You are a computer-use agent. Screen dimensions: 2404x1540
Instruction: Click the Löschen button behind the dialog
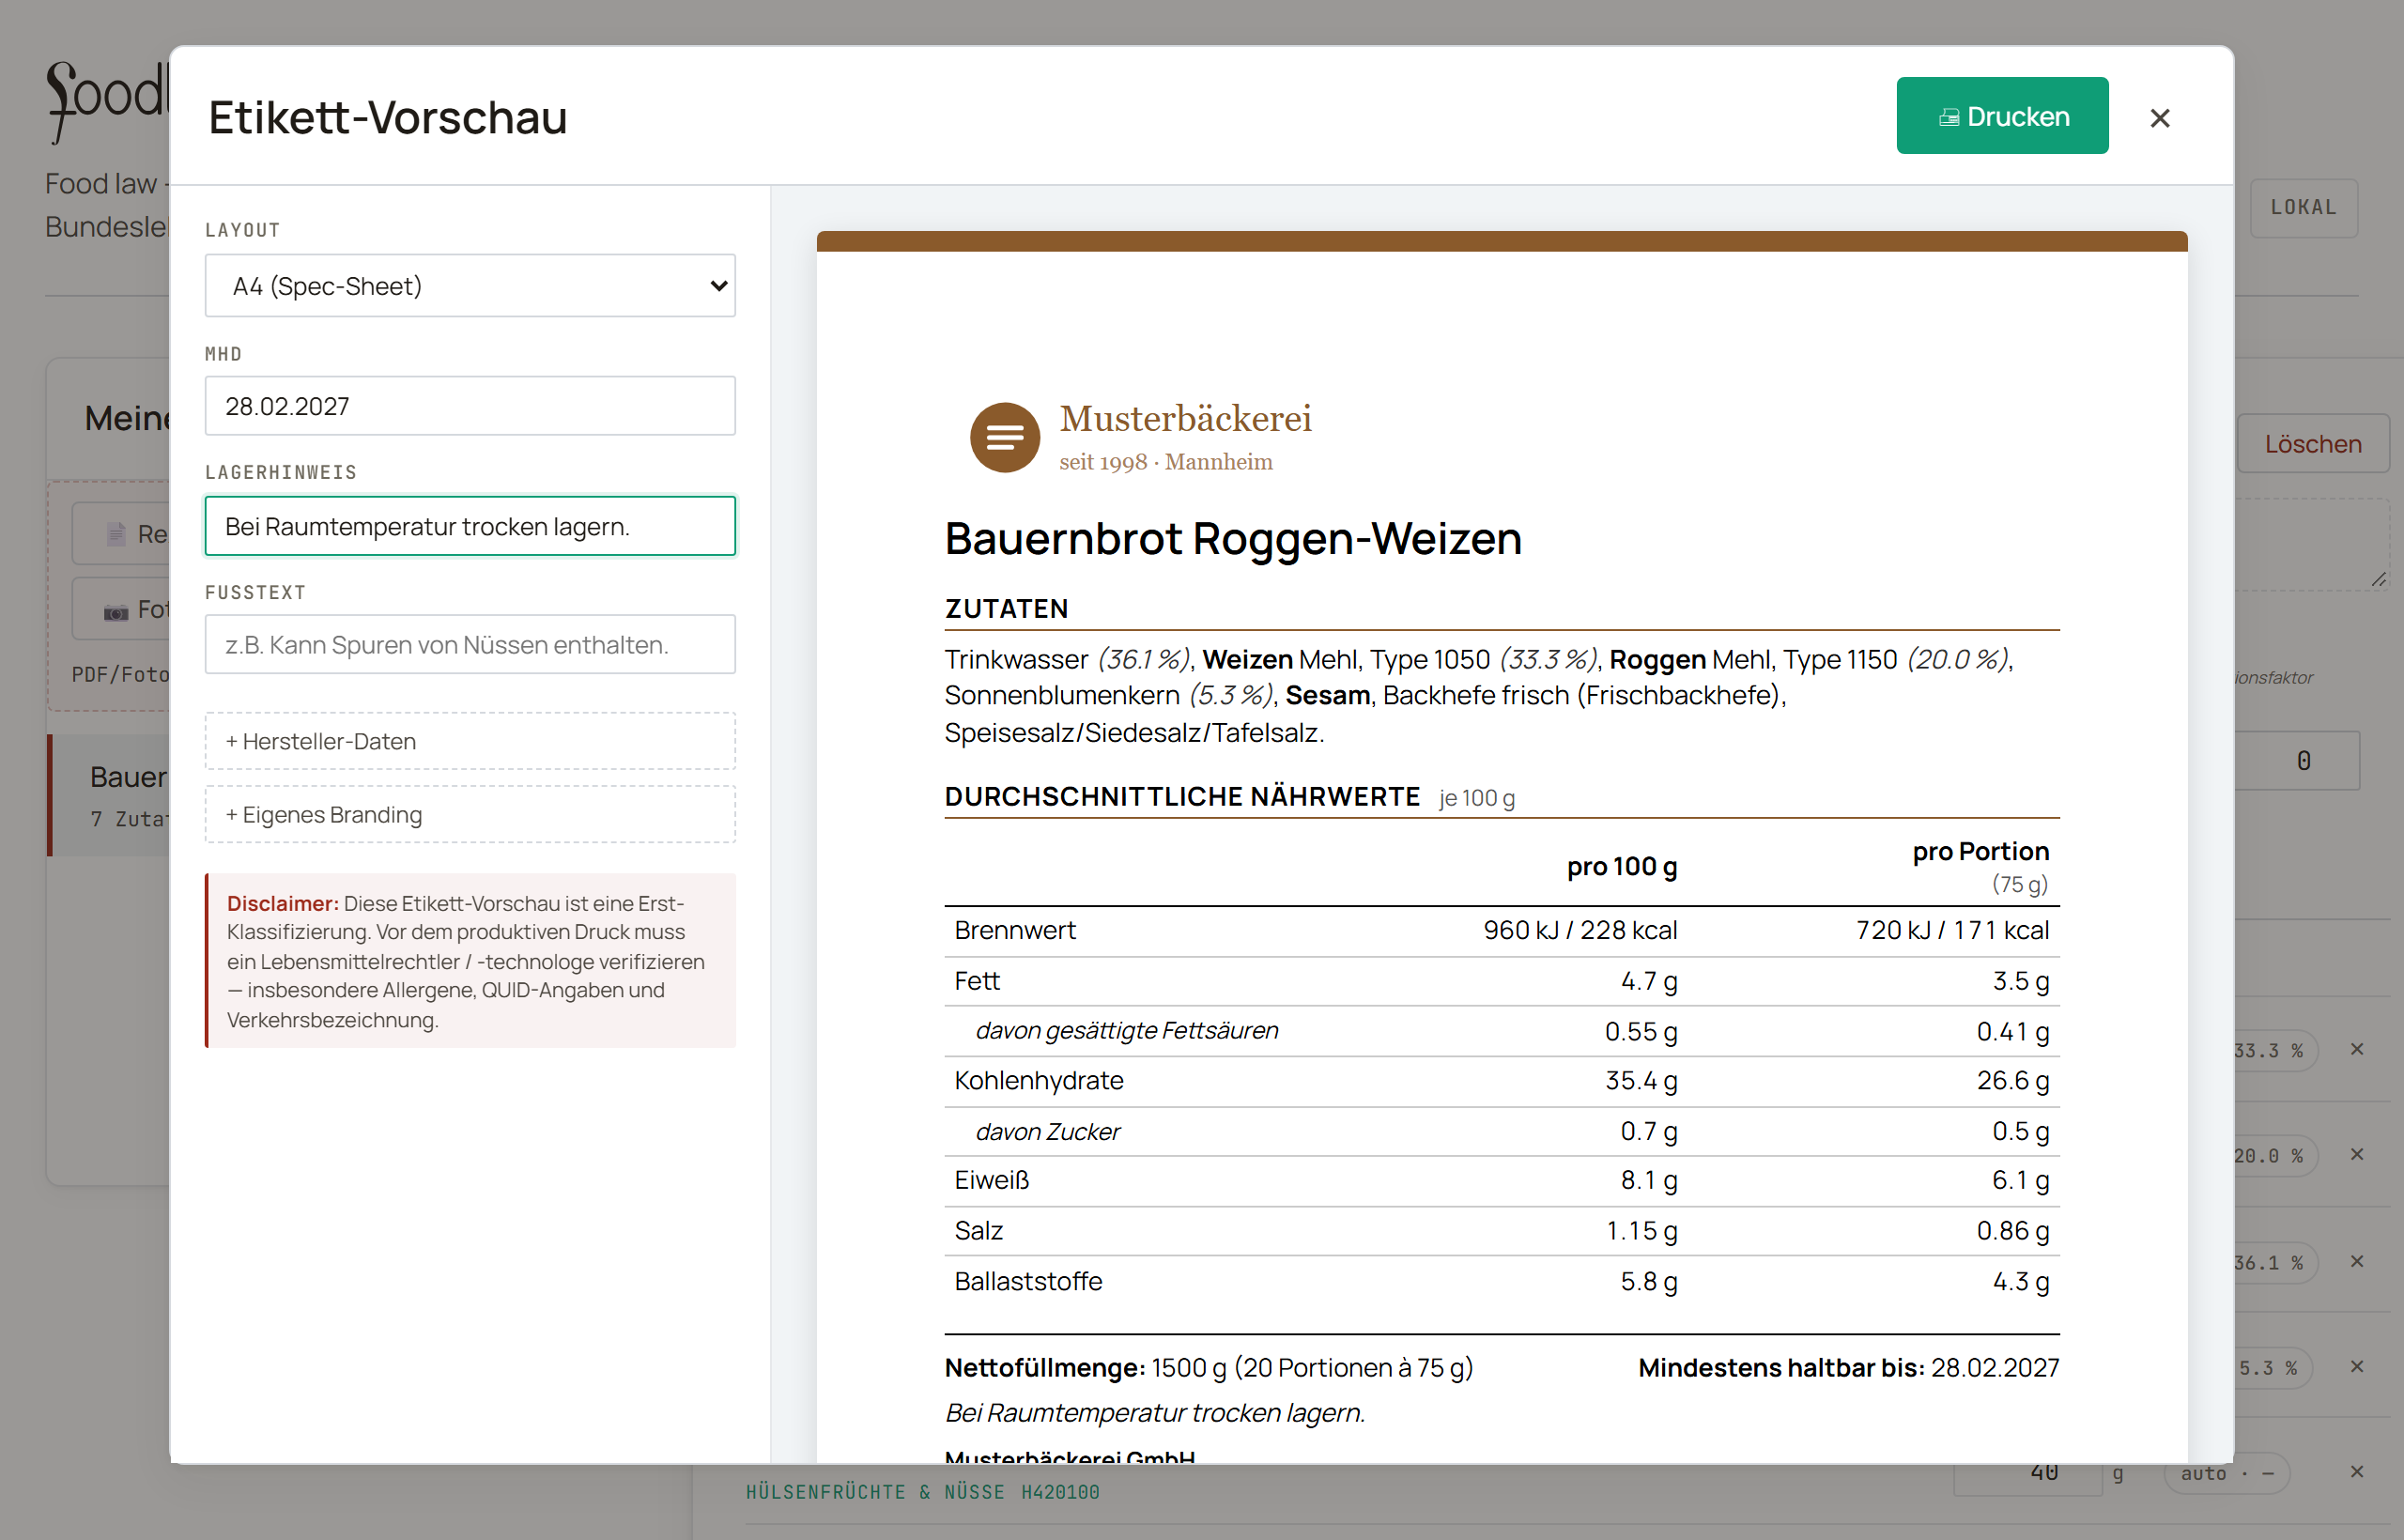coord(2313,444)
